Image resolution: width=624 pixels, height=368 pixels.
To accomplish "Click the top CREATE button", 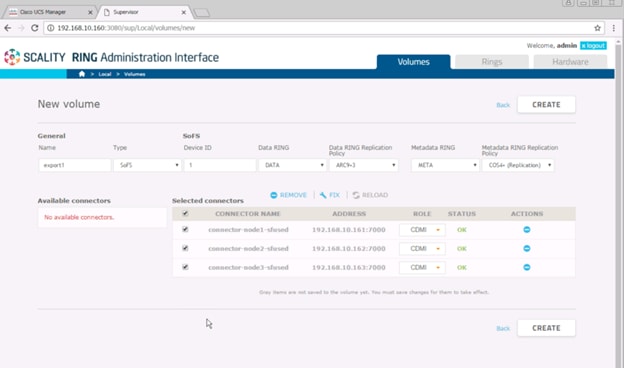I will coord(546,105).
